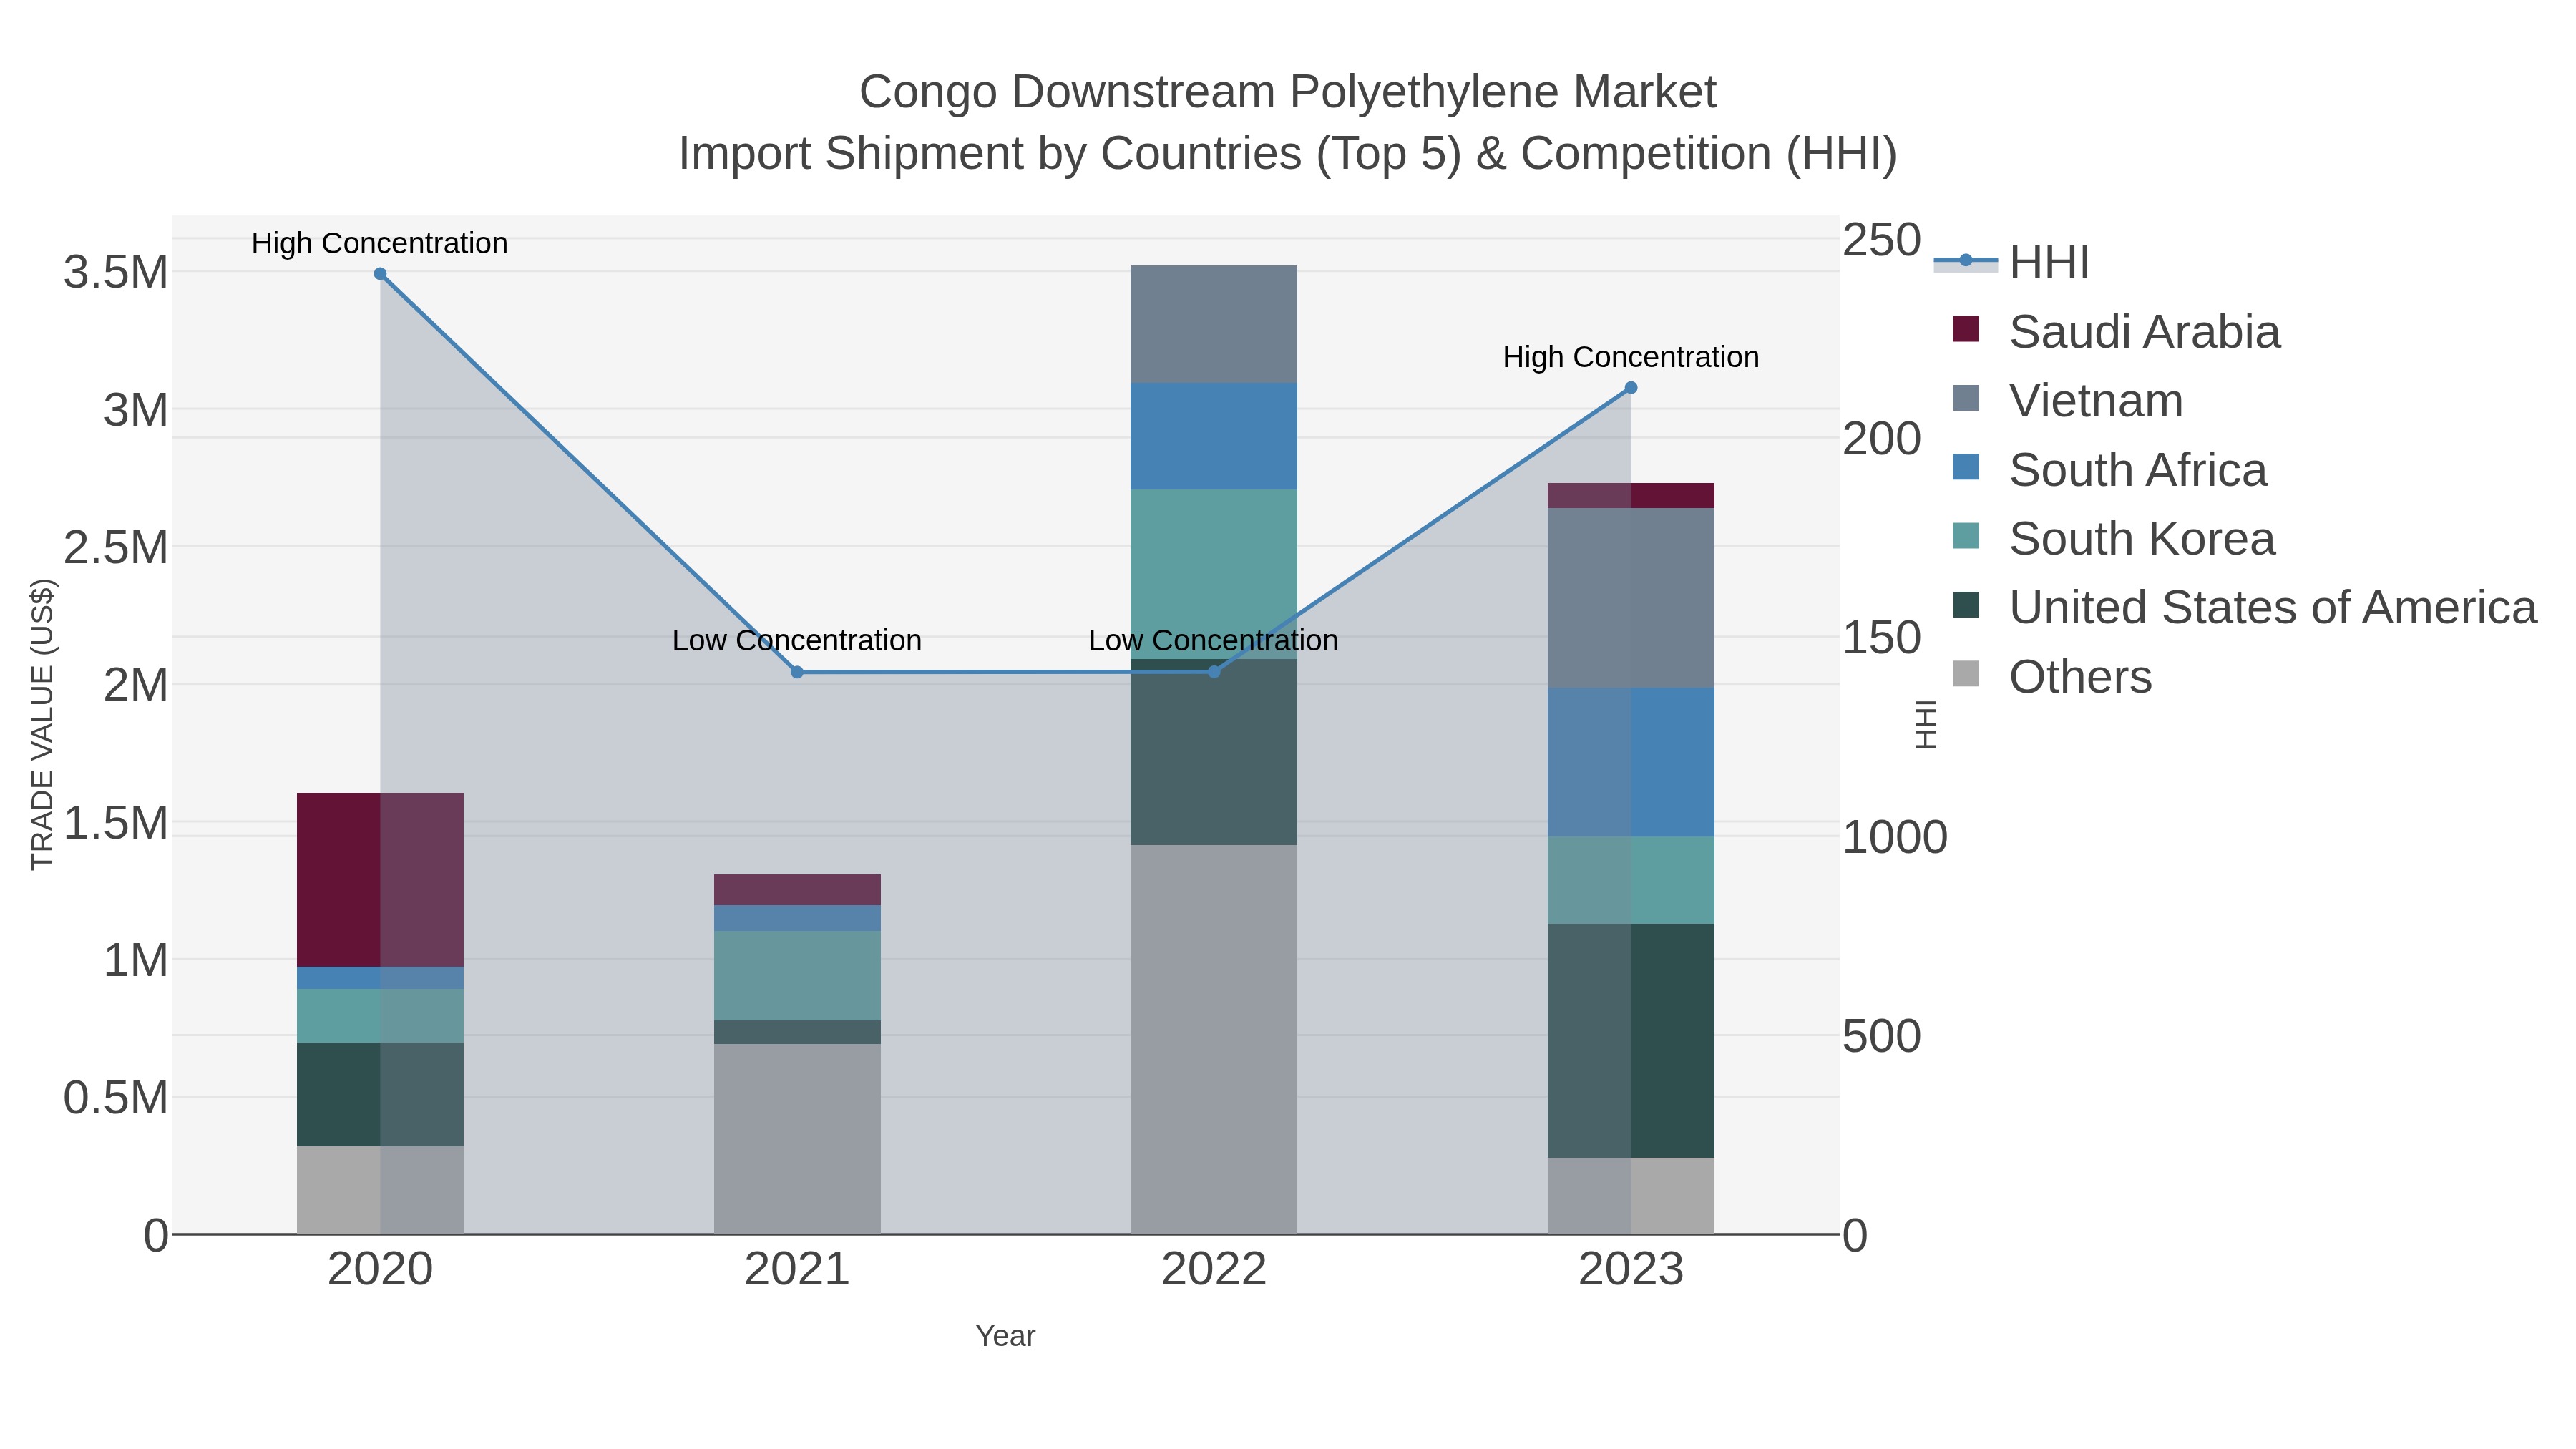This screenshot has width=2576, height=1449.
Task: Click the 2022 x-axis tick label
Action: (x=1214, y=1269)
